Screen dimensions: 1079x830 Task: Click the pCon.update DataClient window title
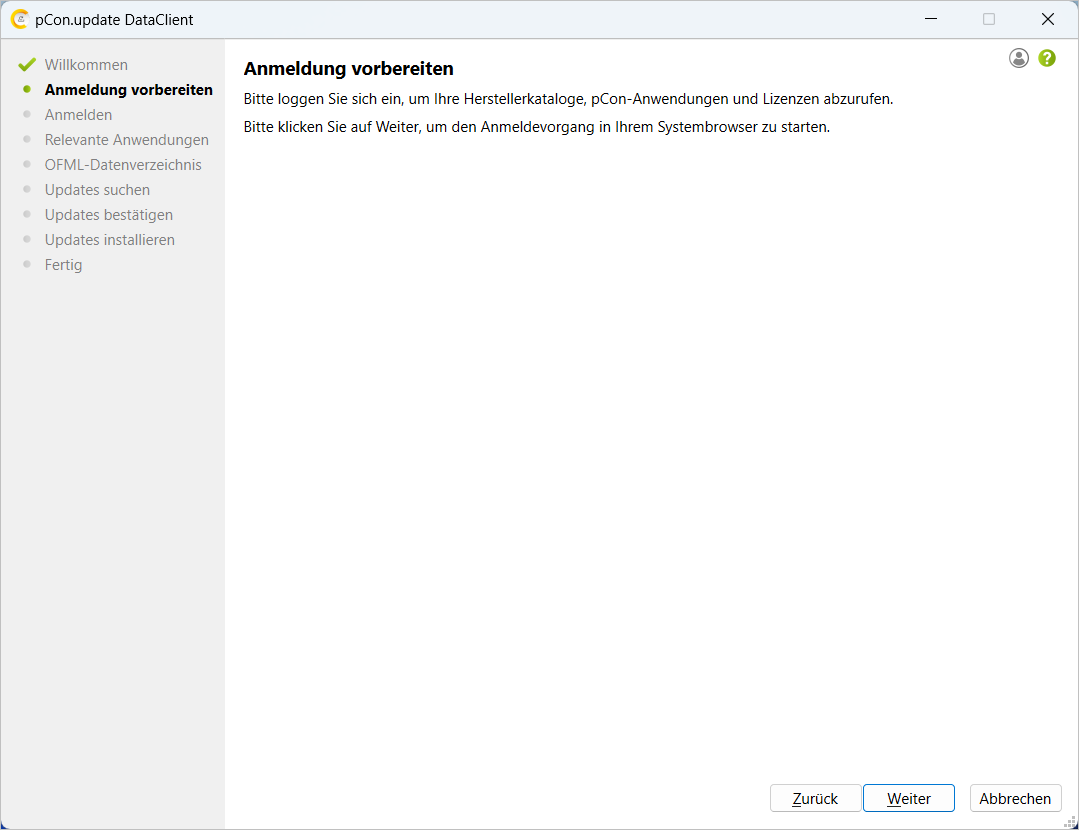tap(114, 20)
